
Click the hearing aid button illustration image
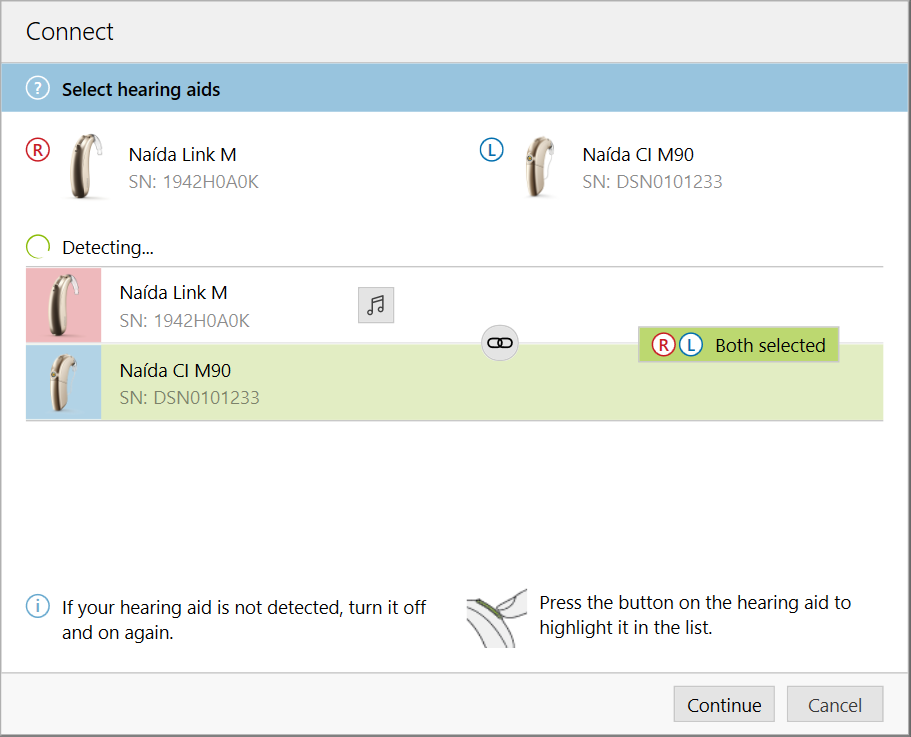(x=497, y=617)
